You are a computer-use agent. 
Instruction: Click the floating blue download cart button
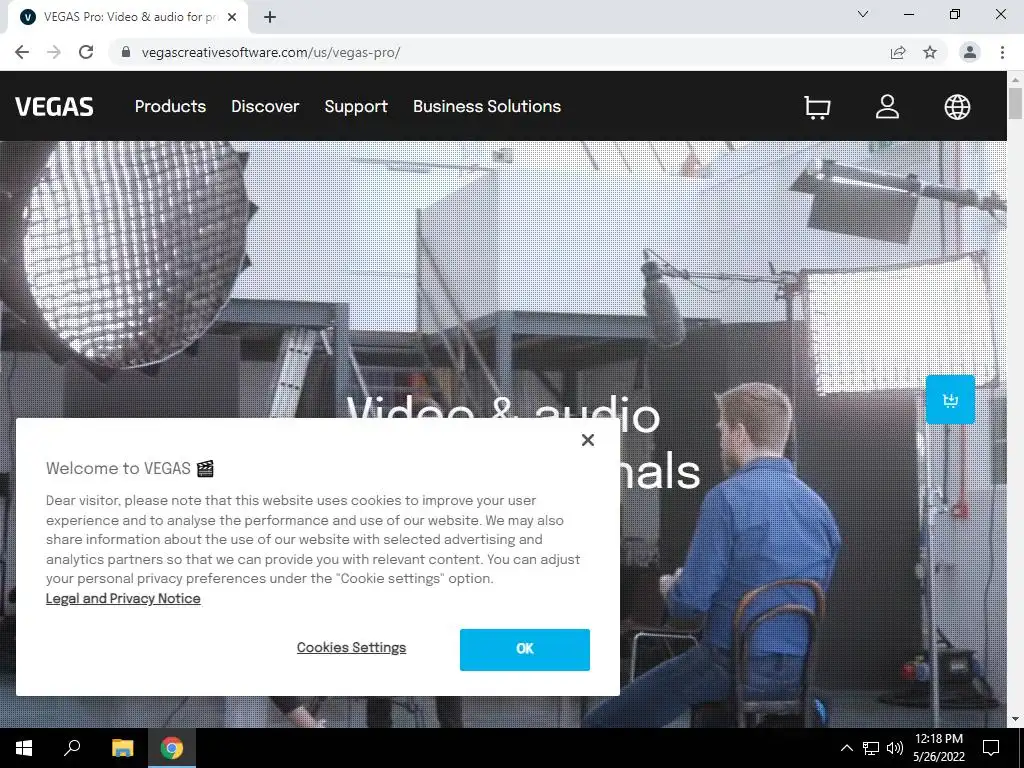click(x=950, y=400)
